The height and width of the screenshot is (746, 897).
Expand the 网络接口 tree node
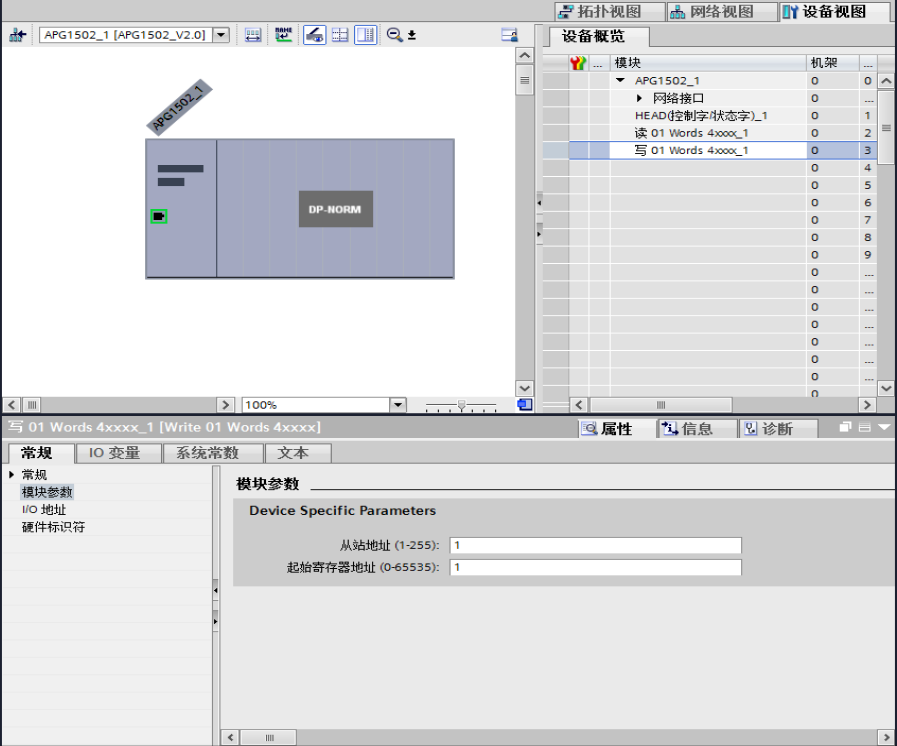coord(640,98)
